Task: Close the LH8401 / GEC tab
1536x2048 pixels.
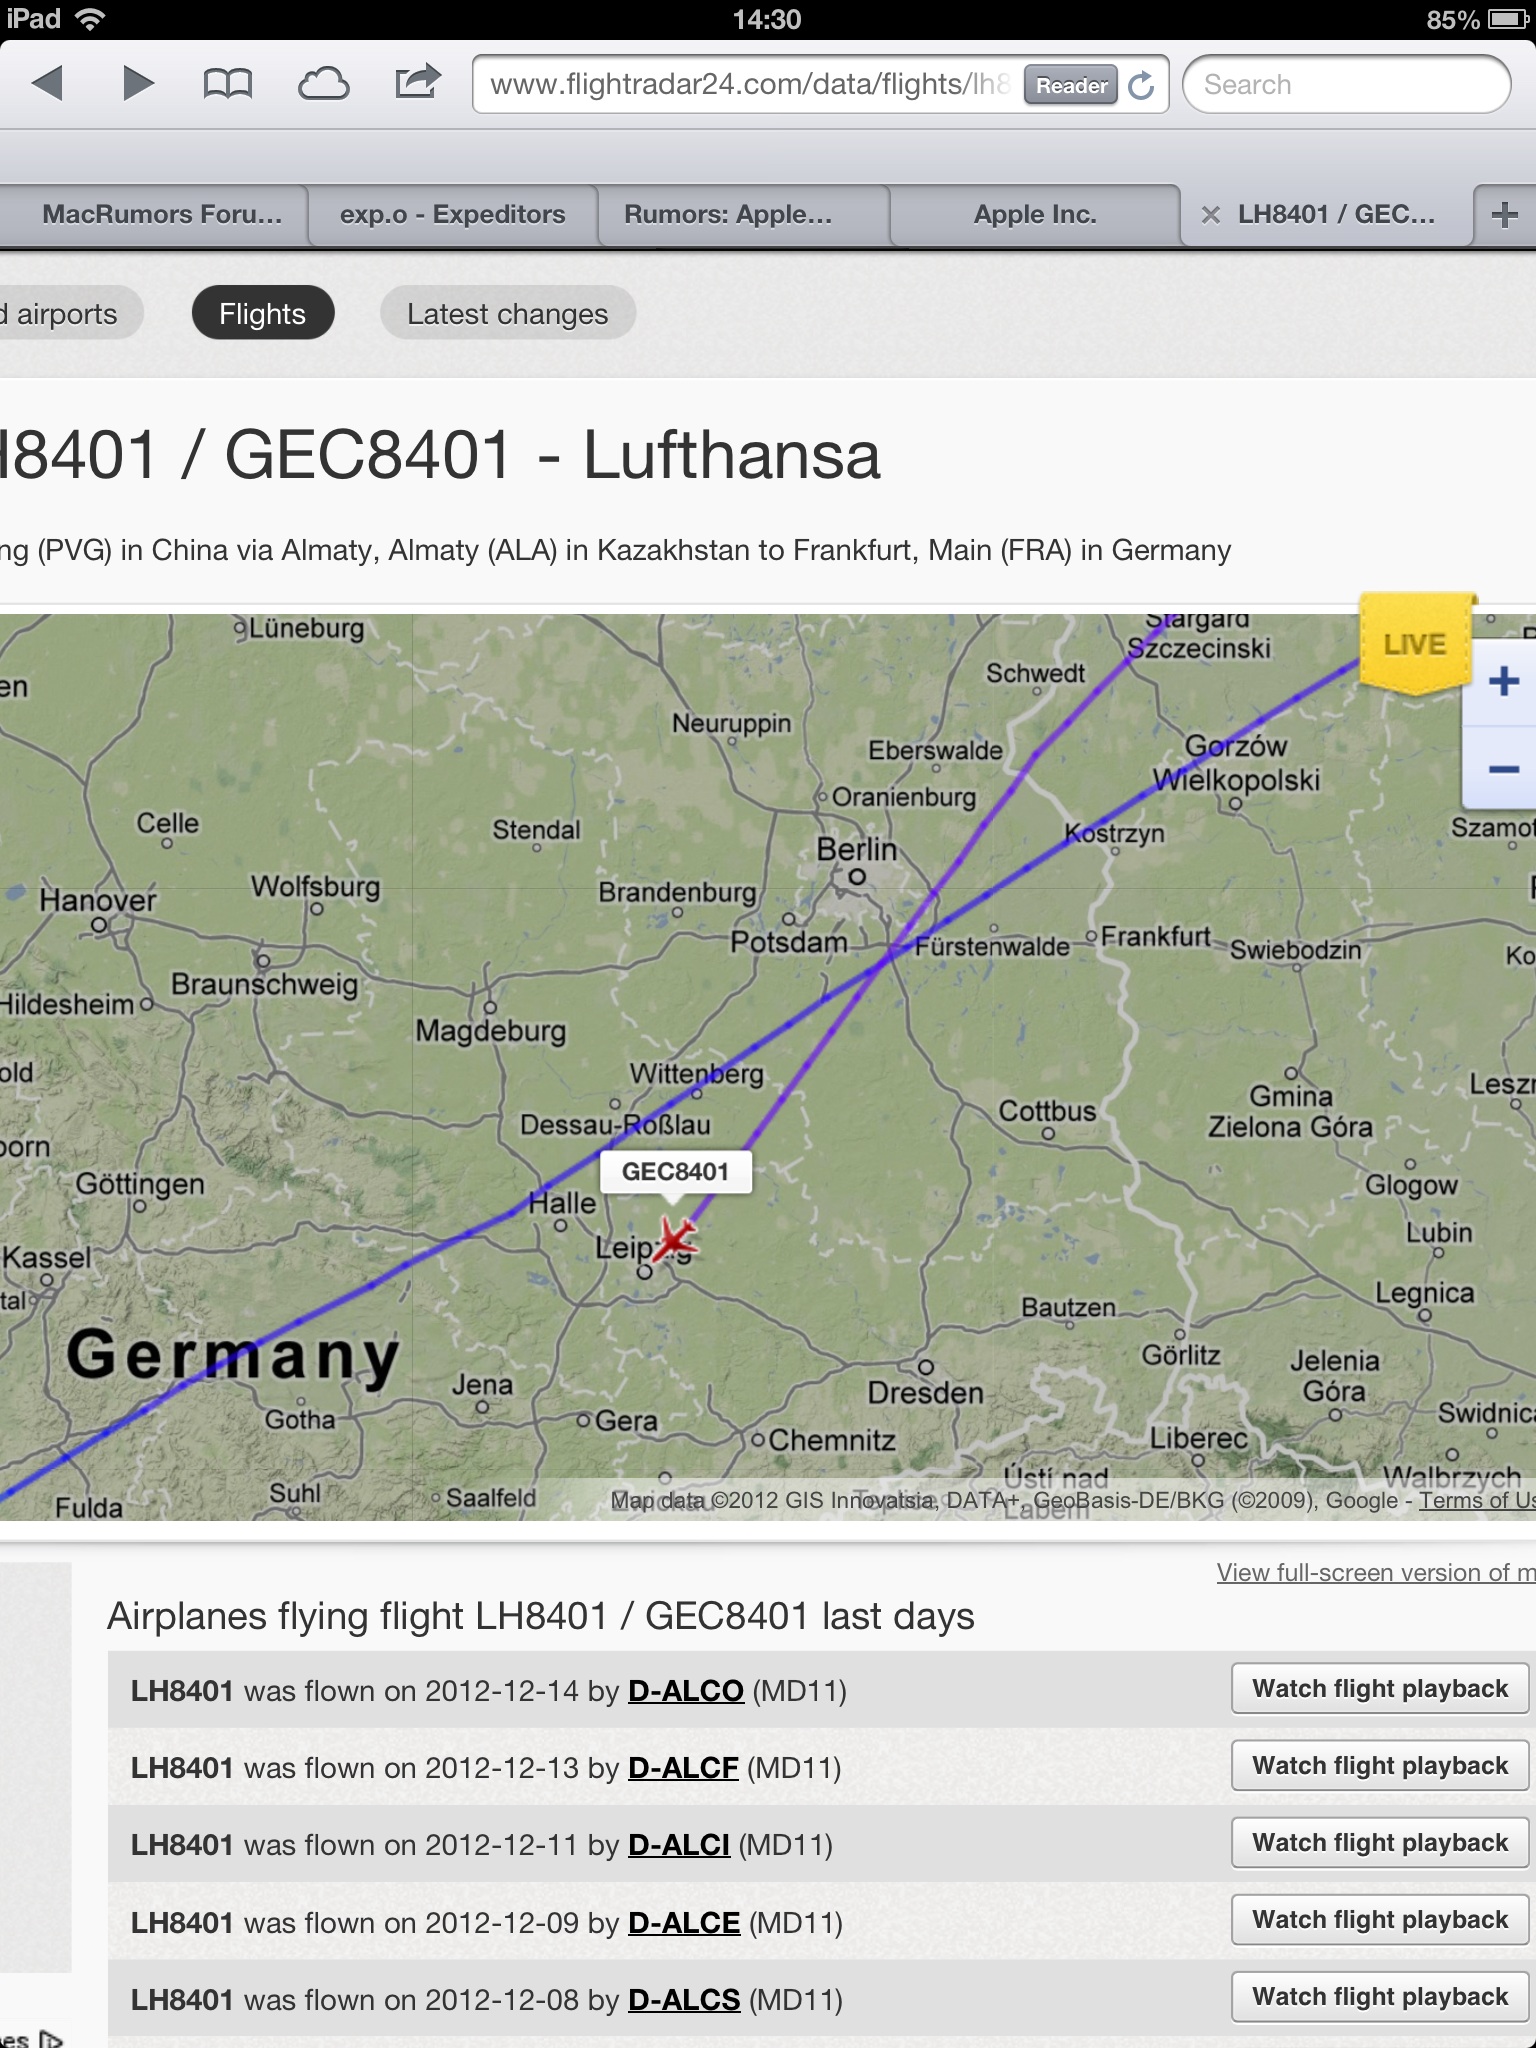Action: (1210, 215)
